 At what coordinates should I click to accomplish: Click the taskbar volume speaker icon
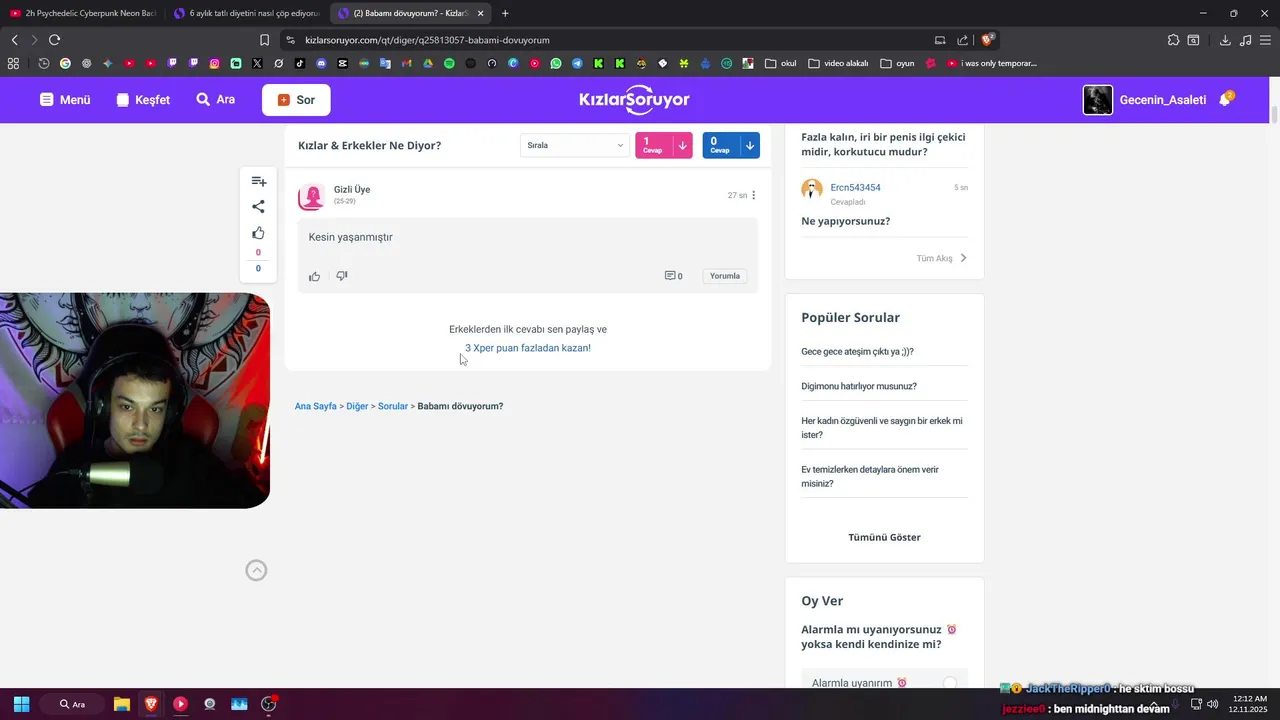tap(1213, 704)
